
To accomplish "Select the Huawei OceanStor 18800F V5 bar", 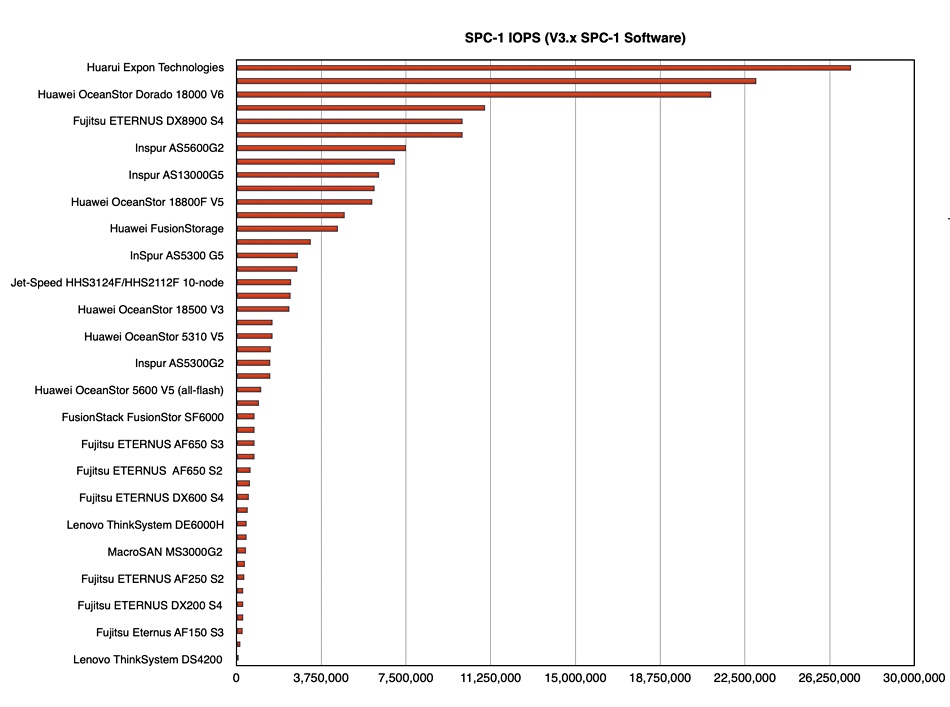I will click(x=304, y=202).
